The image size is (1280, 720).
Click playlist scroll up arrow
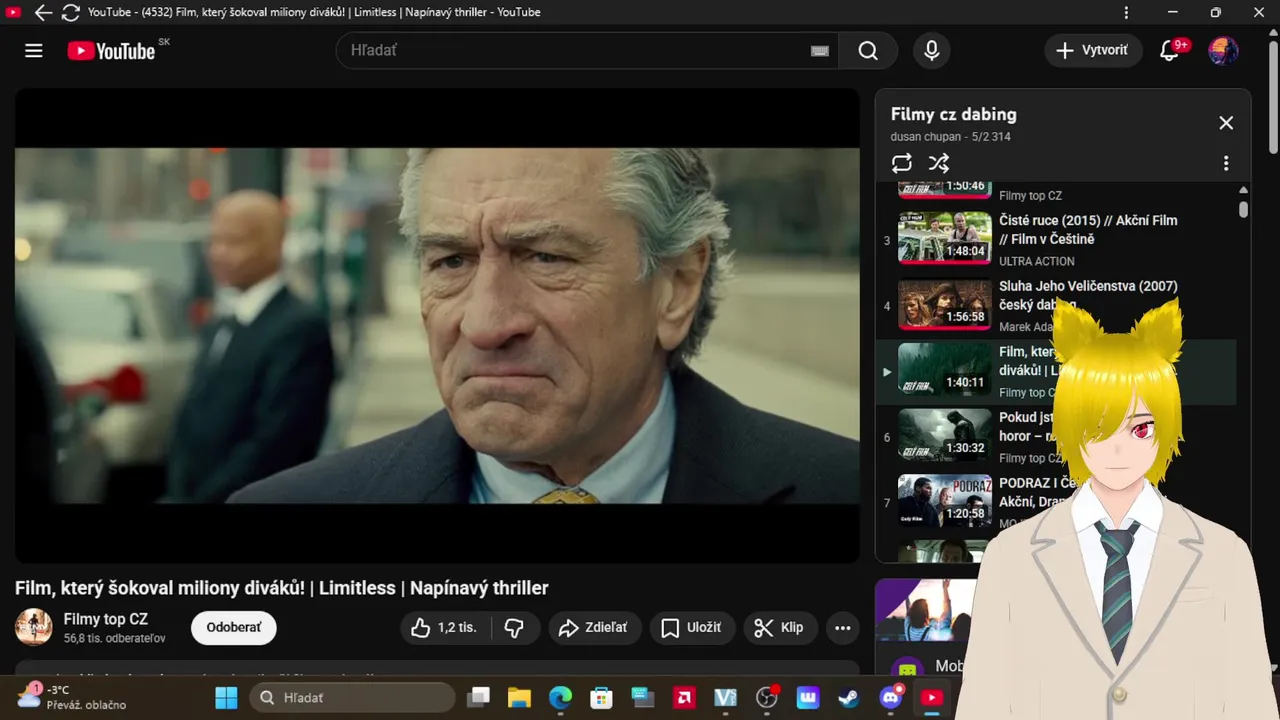click(1244, 190)
